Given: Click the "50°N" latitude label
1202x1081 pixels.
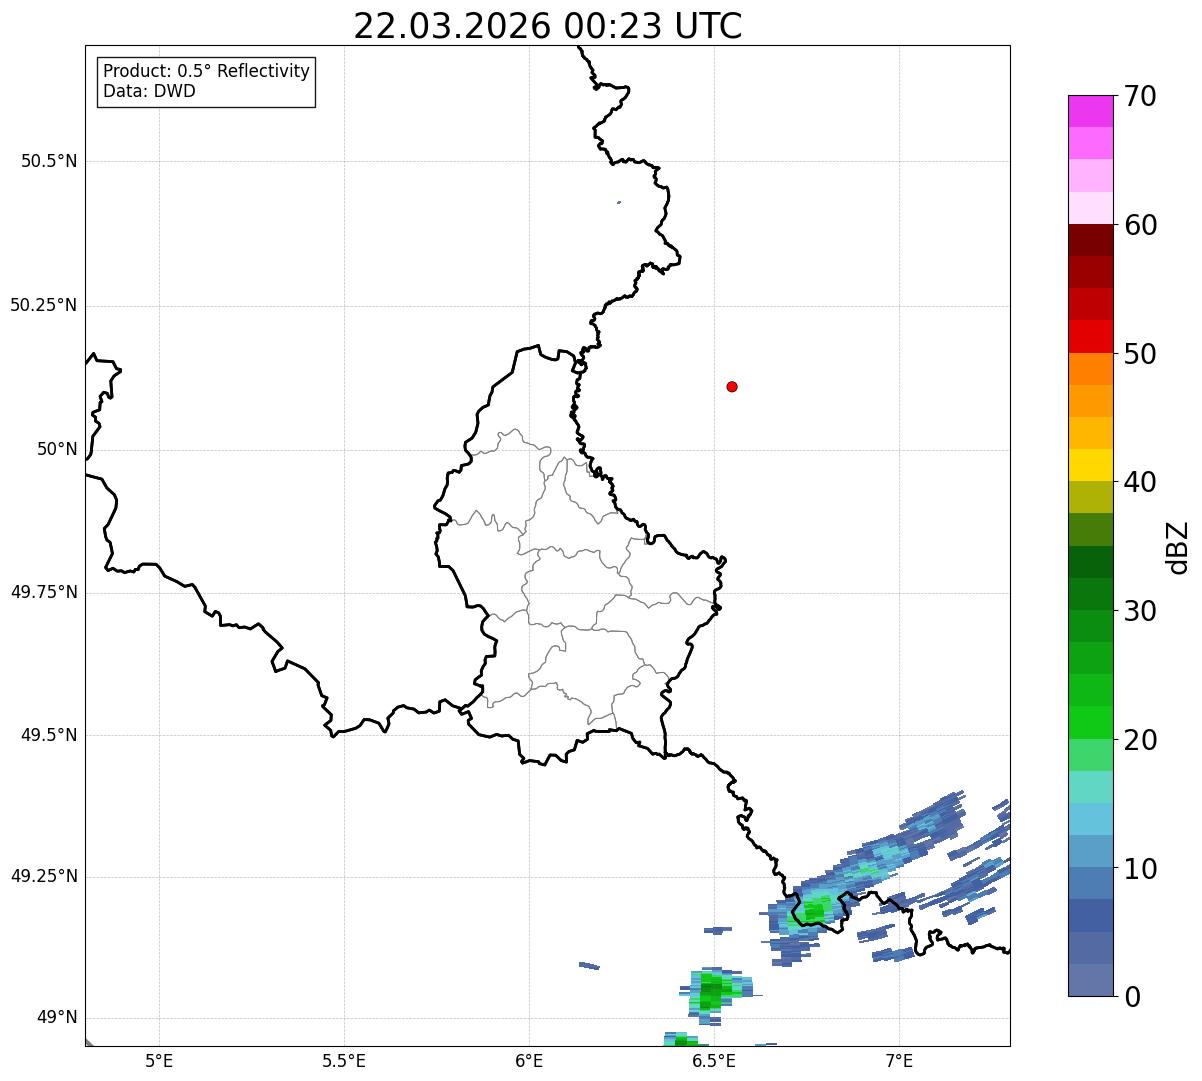Looking at the screenshot, I should [x=57, y=449].
